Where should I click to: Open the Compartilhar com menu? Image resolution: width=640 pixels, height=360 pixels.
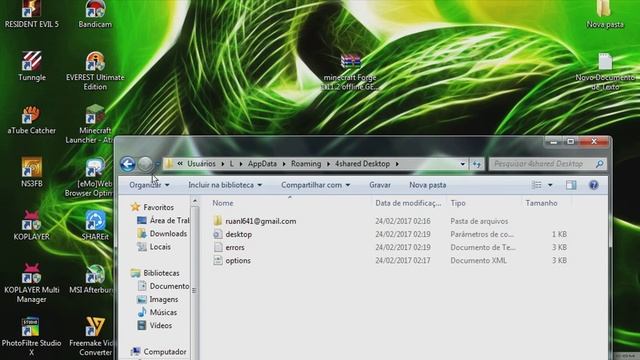click(x=315, y=185)
